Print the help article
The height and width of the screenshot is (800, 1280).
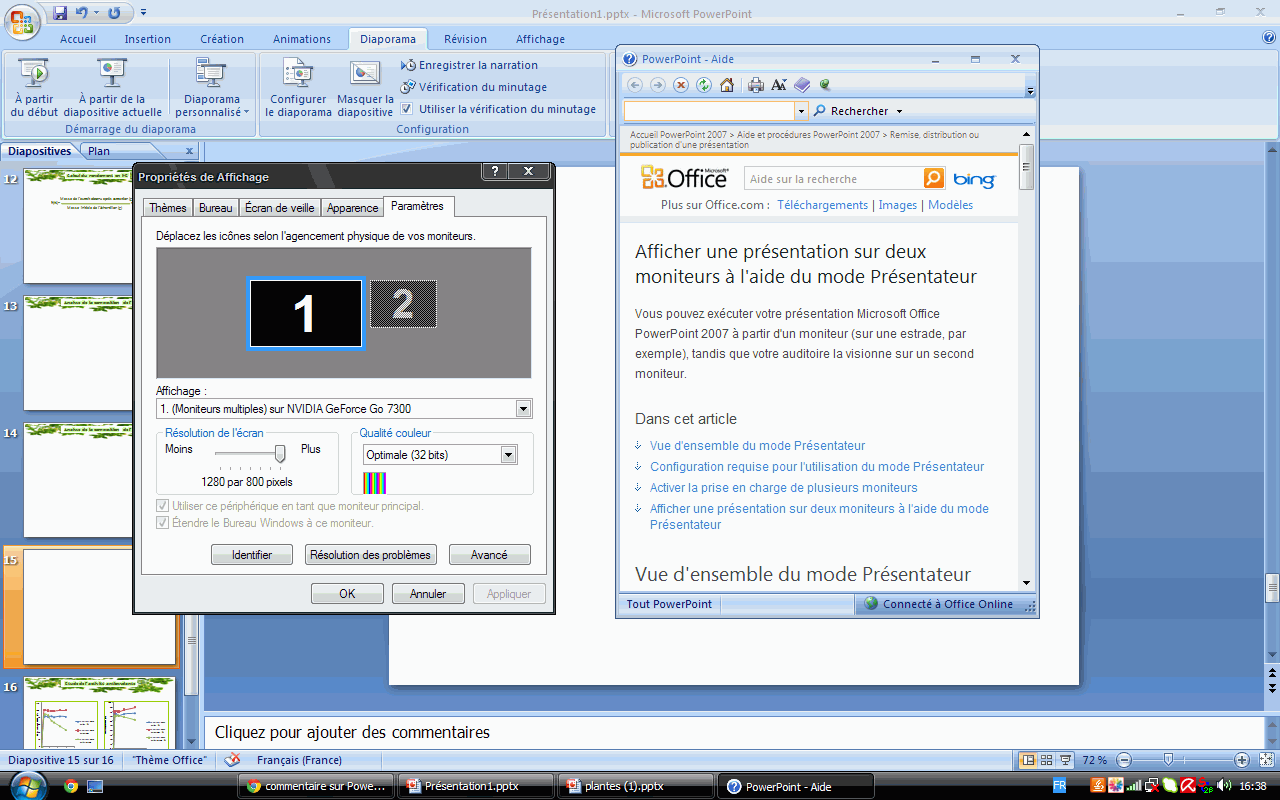pos(756,85)
